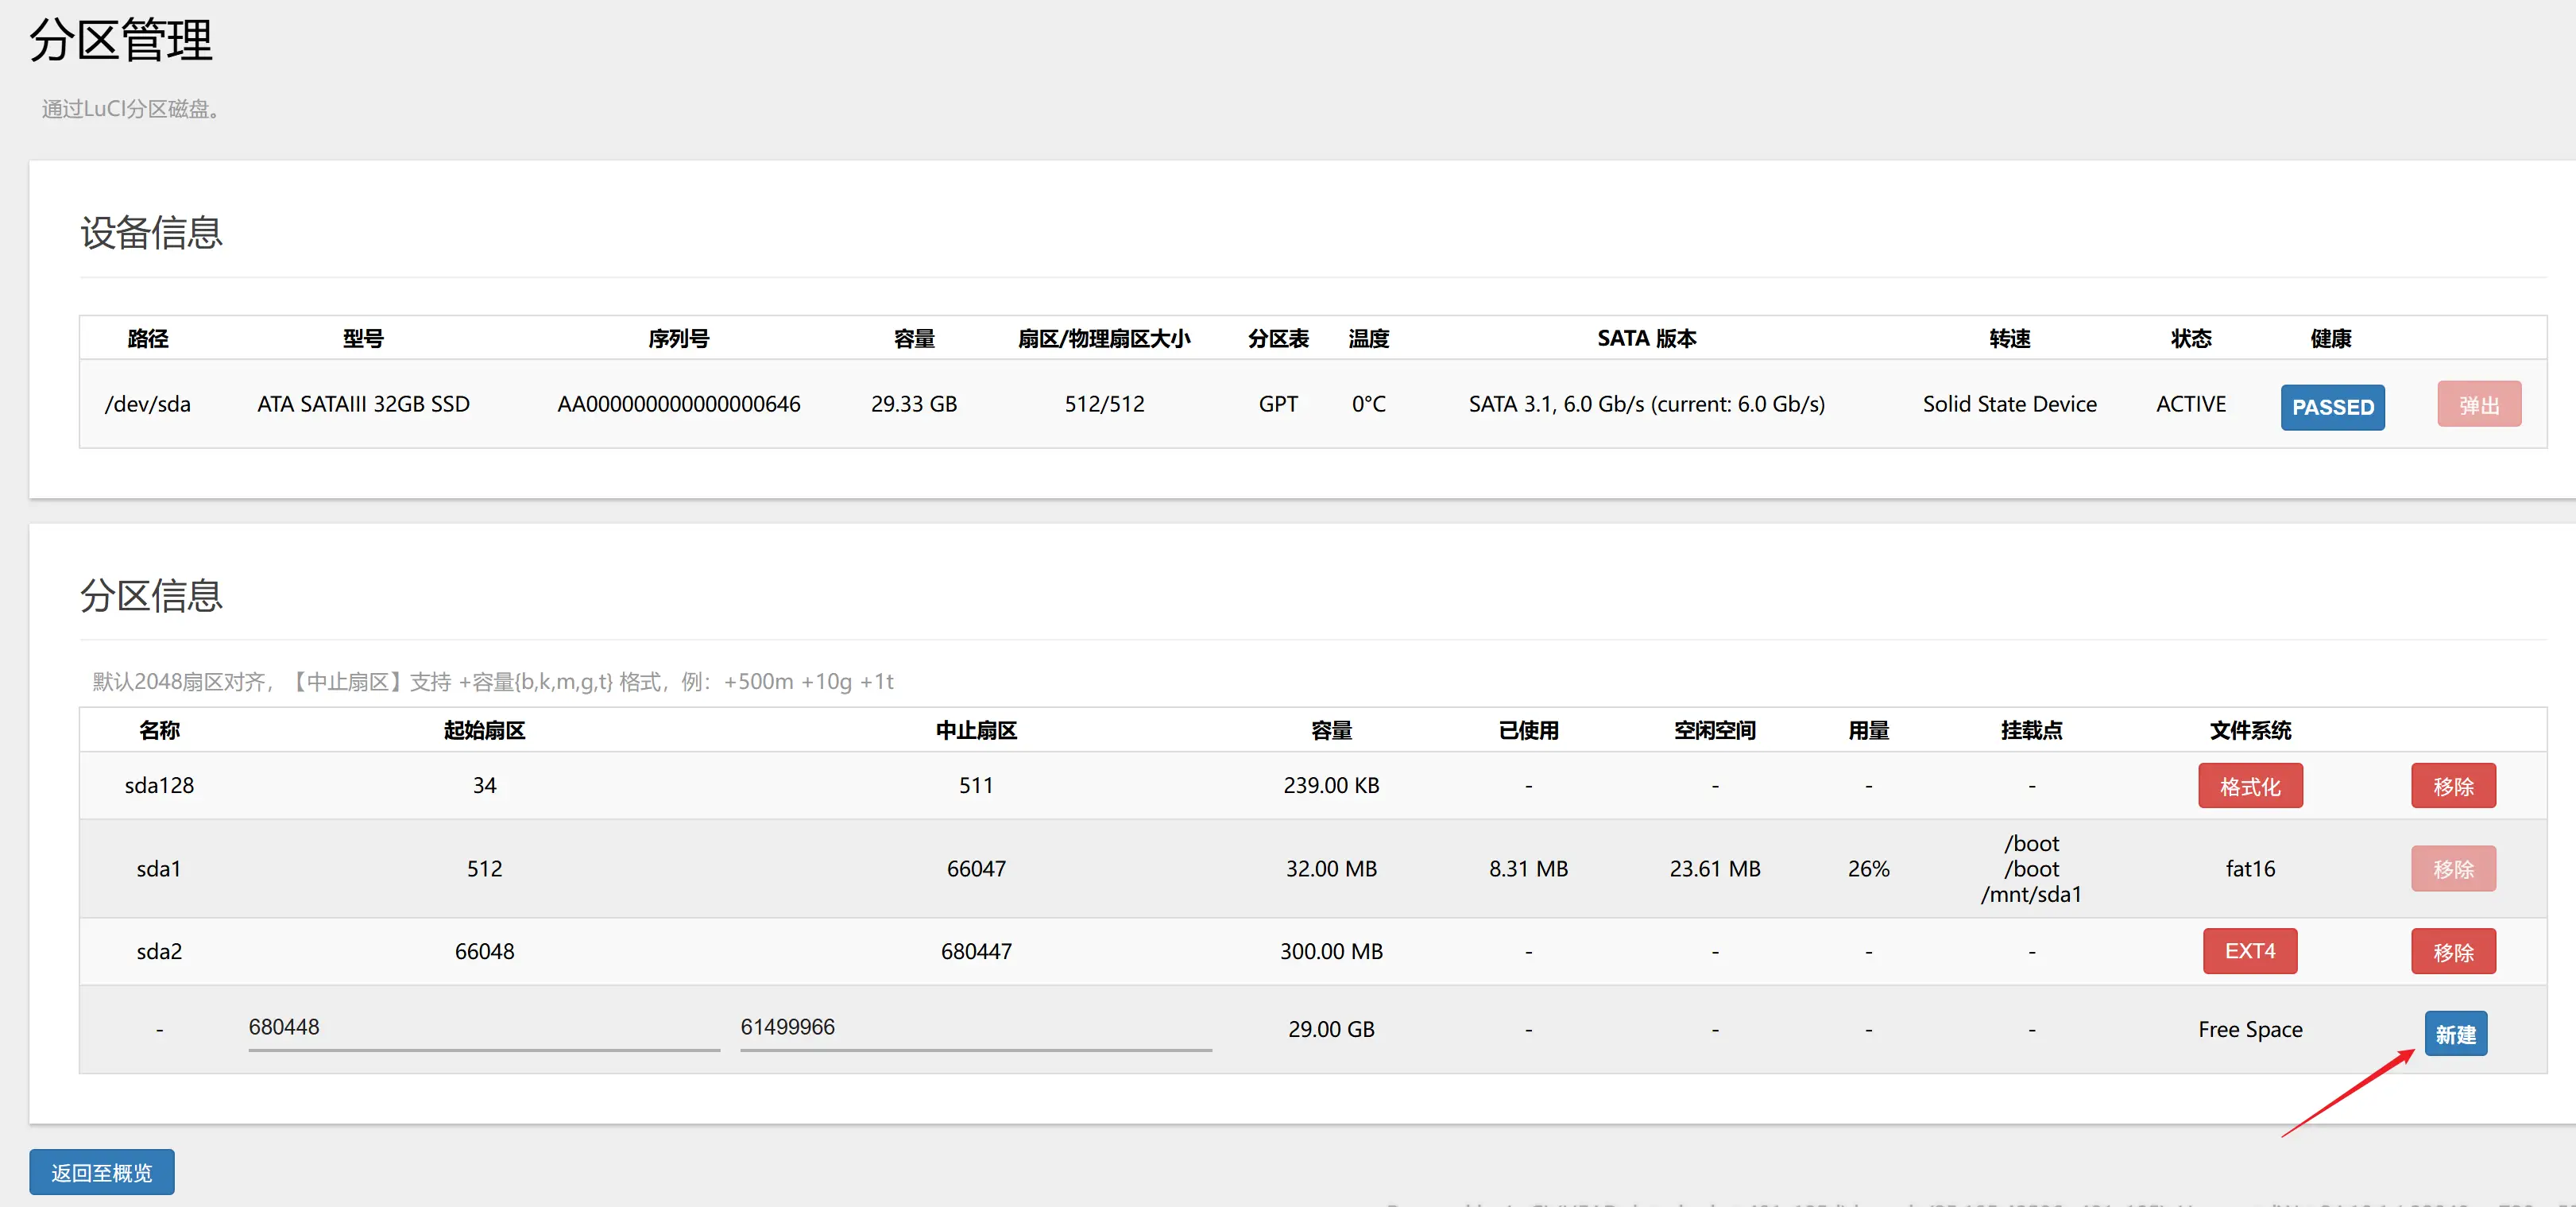Remove partition sda2 with 移除 button
The image size is (2576, 1207).
coord(2452,952)
